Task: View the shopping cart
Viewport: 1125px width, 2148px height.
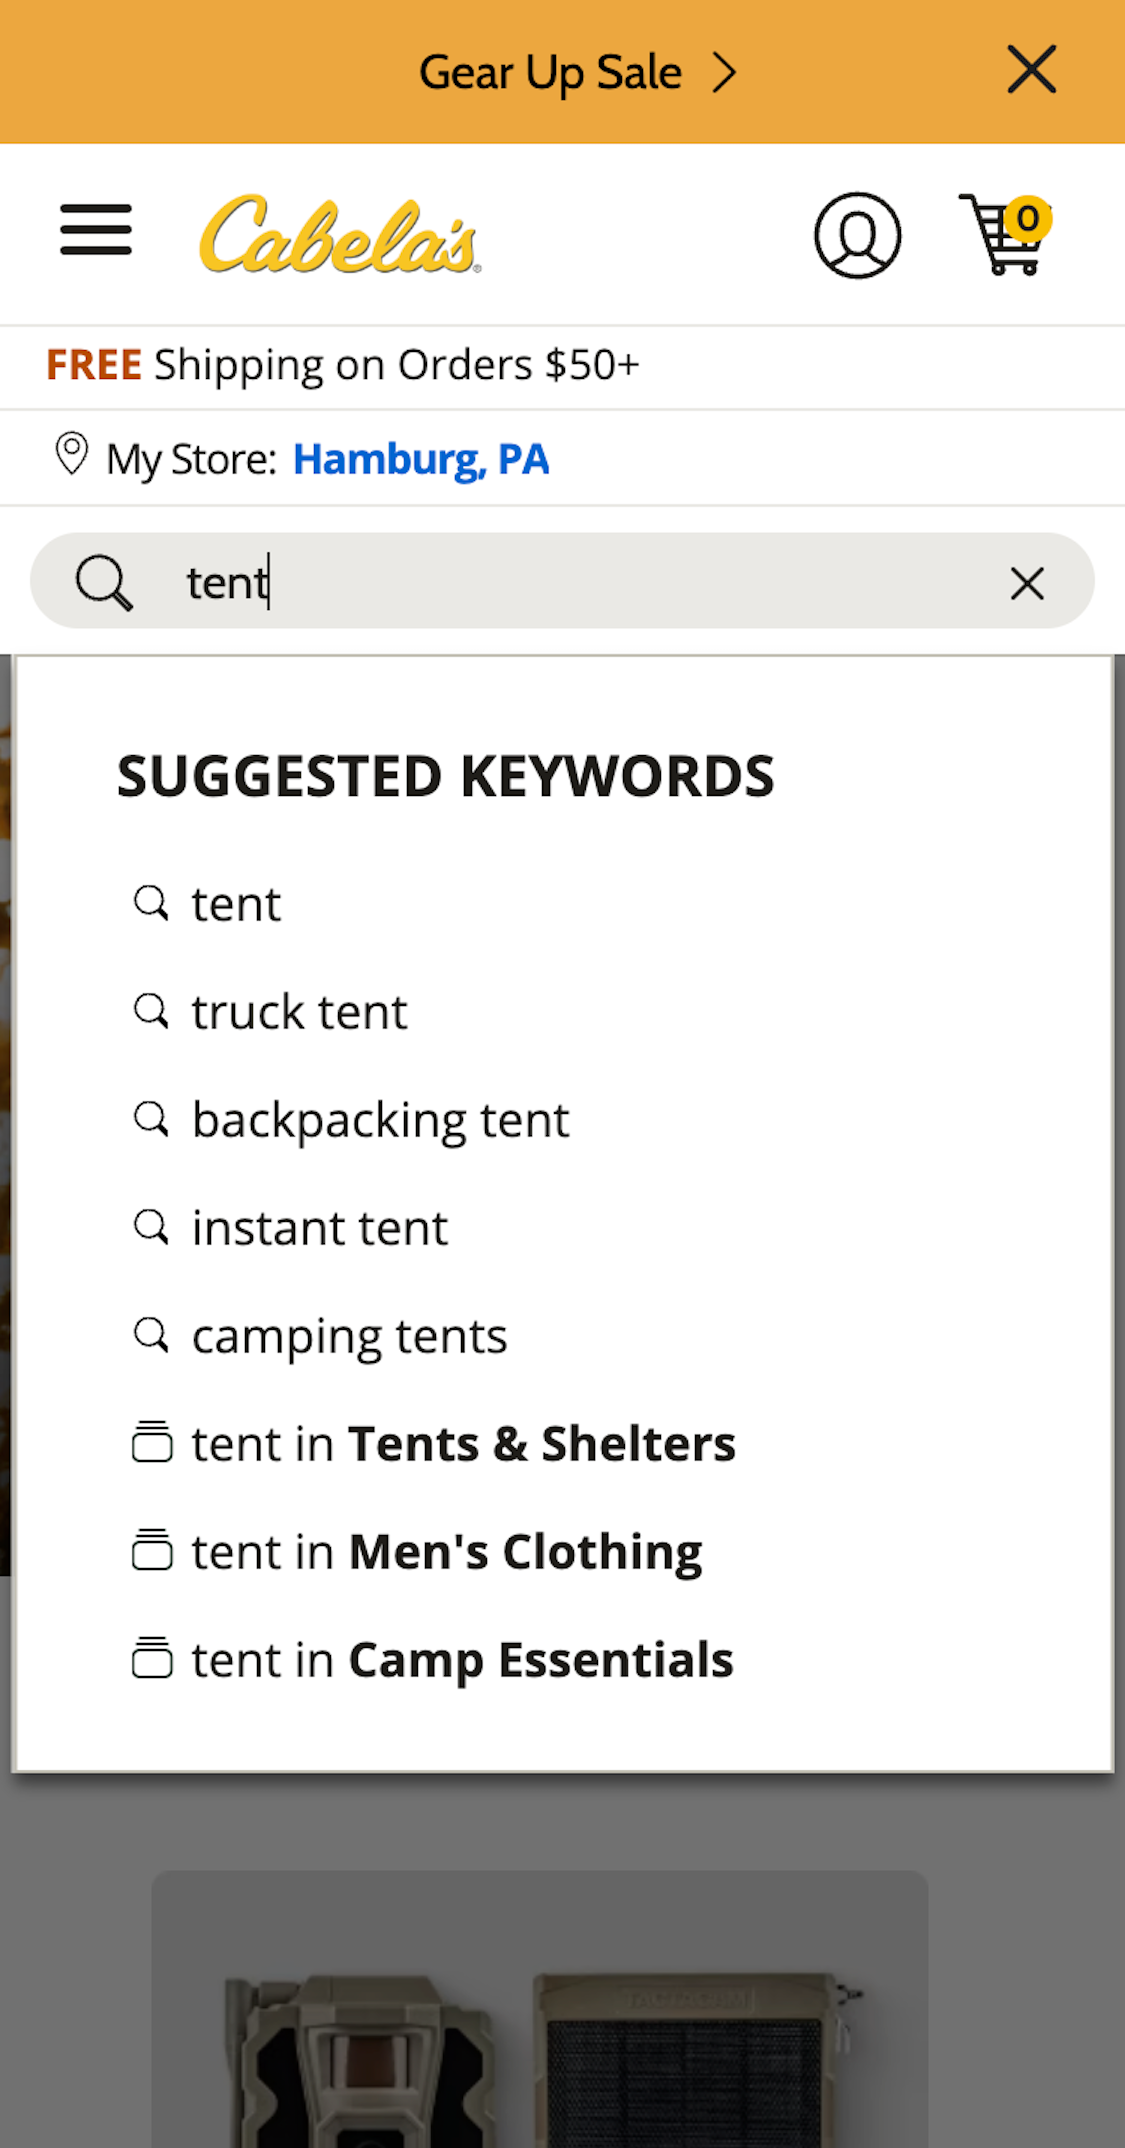Action: coord(1001,234)
